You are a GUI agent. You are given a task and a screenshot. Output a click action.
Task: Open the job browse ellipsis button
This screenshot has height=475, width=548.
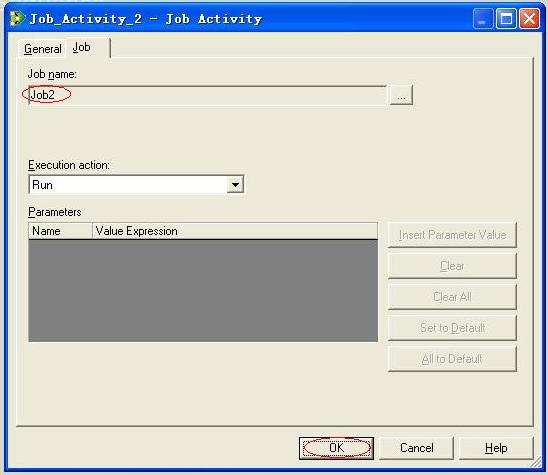tap(401, 95)
